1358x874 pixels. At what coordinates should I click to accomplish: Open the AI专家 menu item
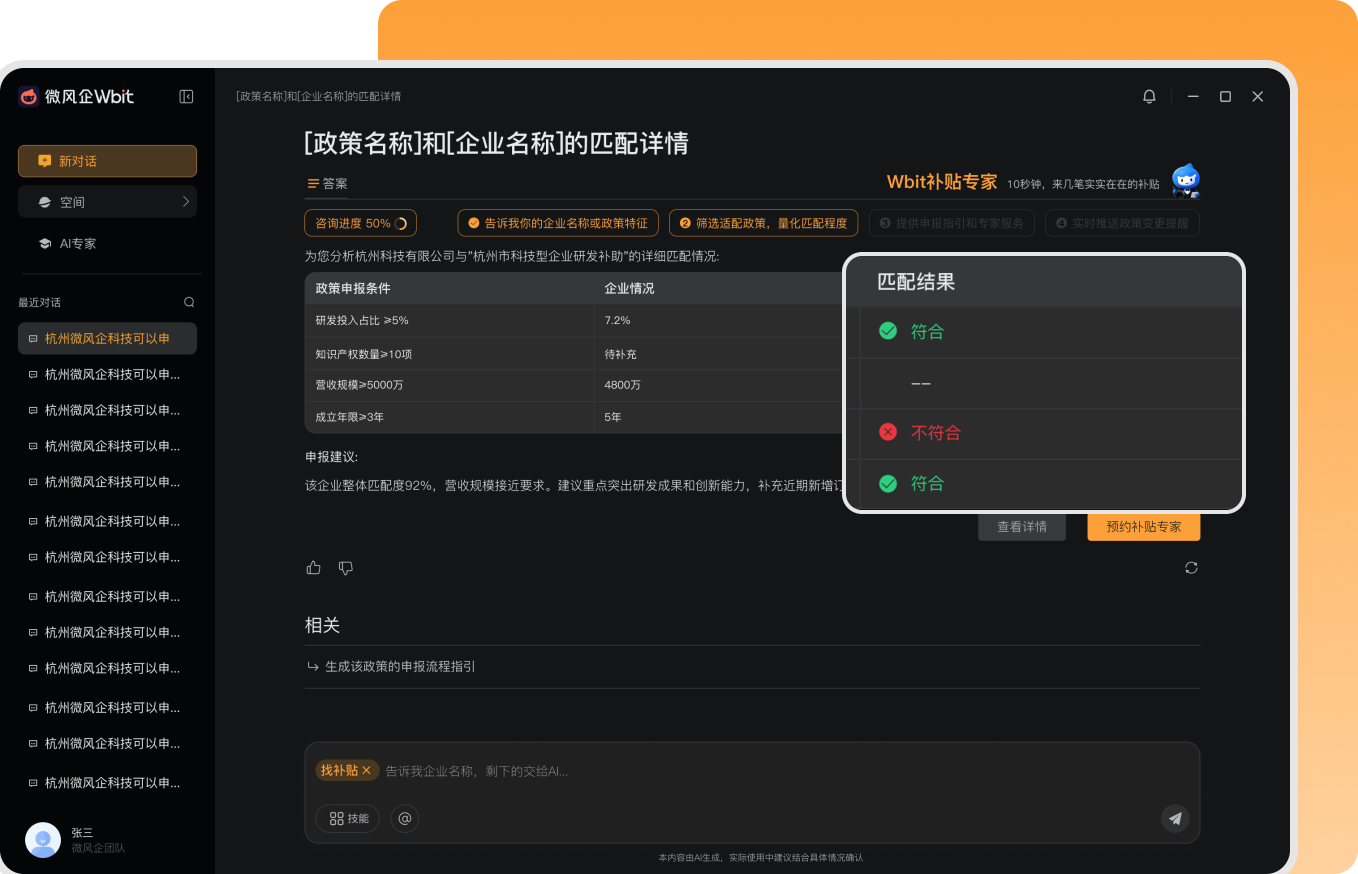78,243
